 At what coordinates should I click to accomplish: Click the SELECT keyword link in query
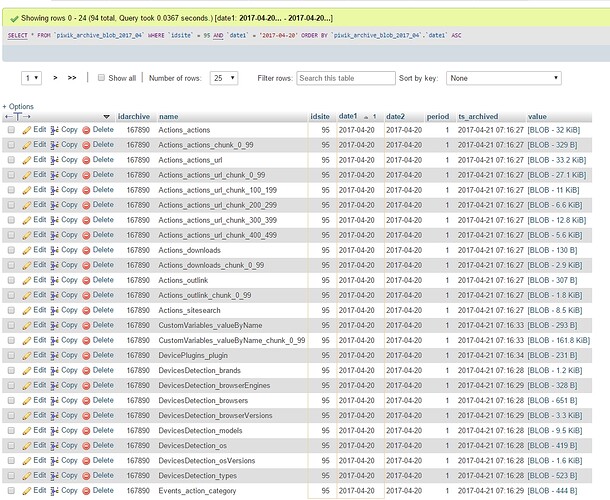(18, 35)
